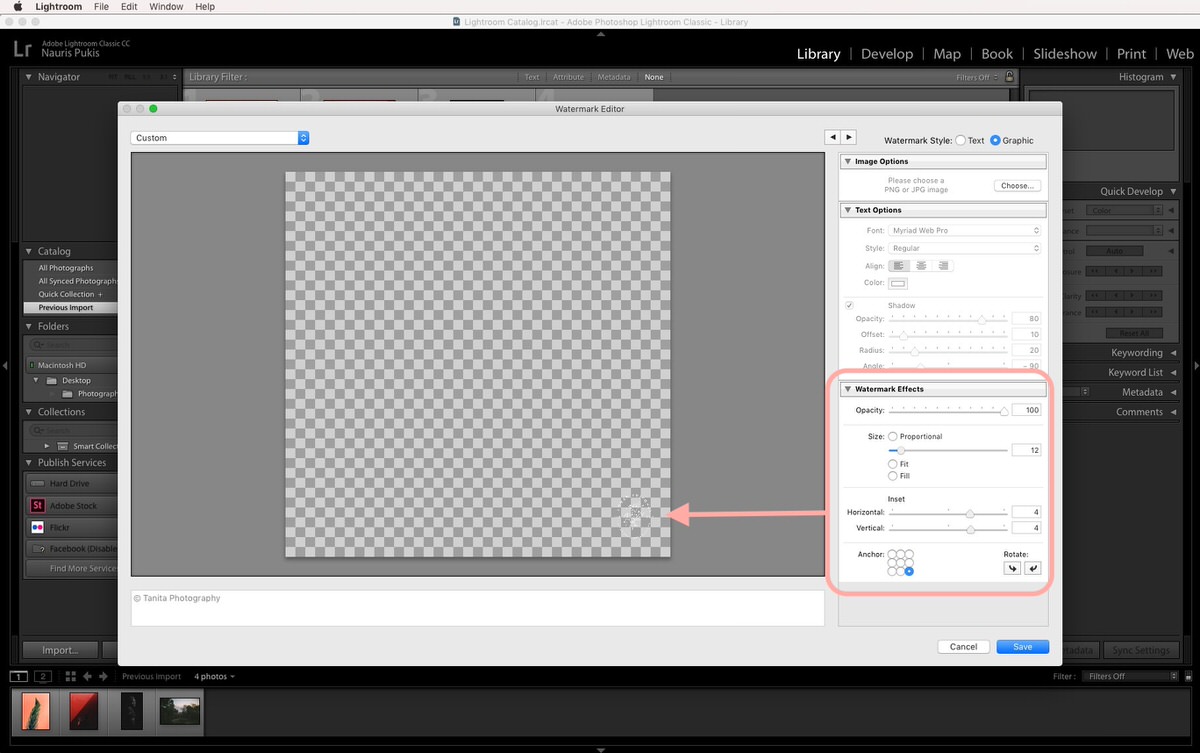Switch to the Slideshow module
Viewport: 1200px width, 753px height.
coord(1065,54)
